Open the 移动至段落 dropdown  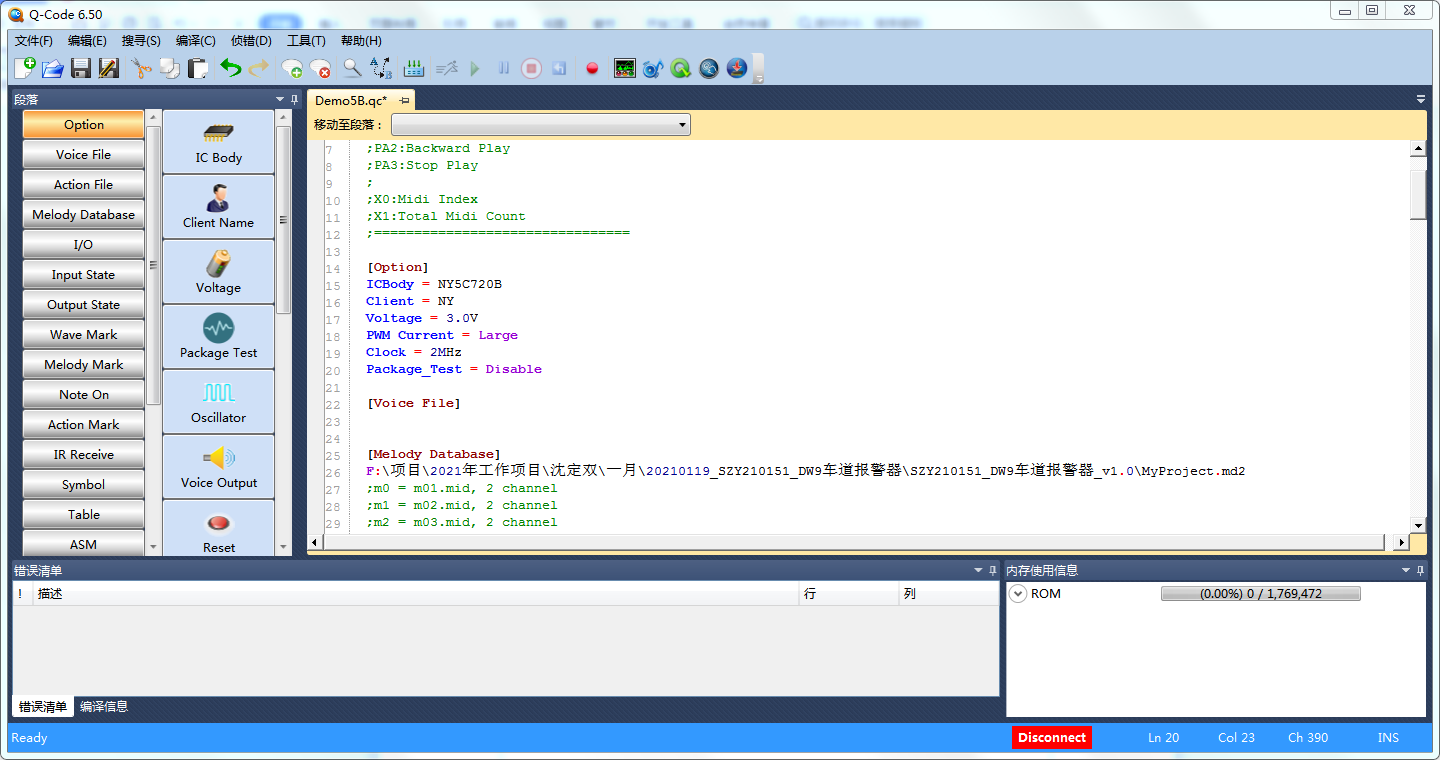(540, 125)
